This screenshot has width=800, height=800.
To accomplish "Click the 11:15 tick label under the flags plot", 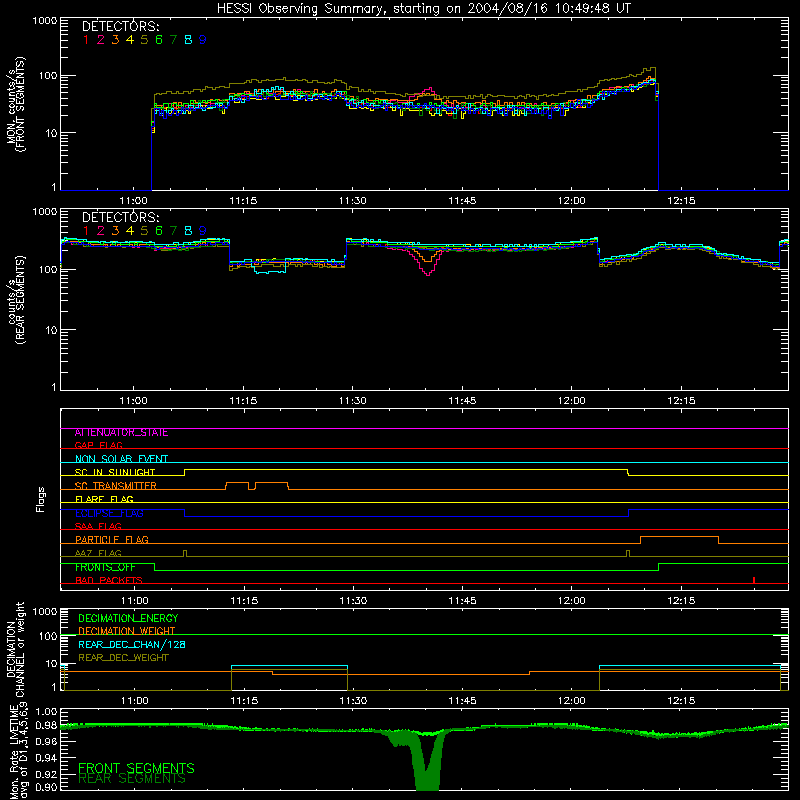I will [x=244, y=601].
